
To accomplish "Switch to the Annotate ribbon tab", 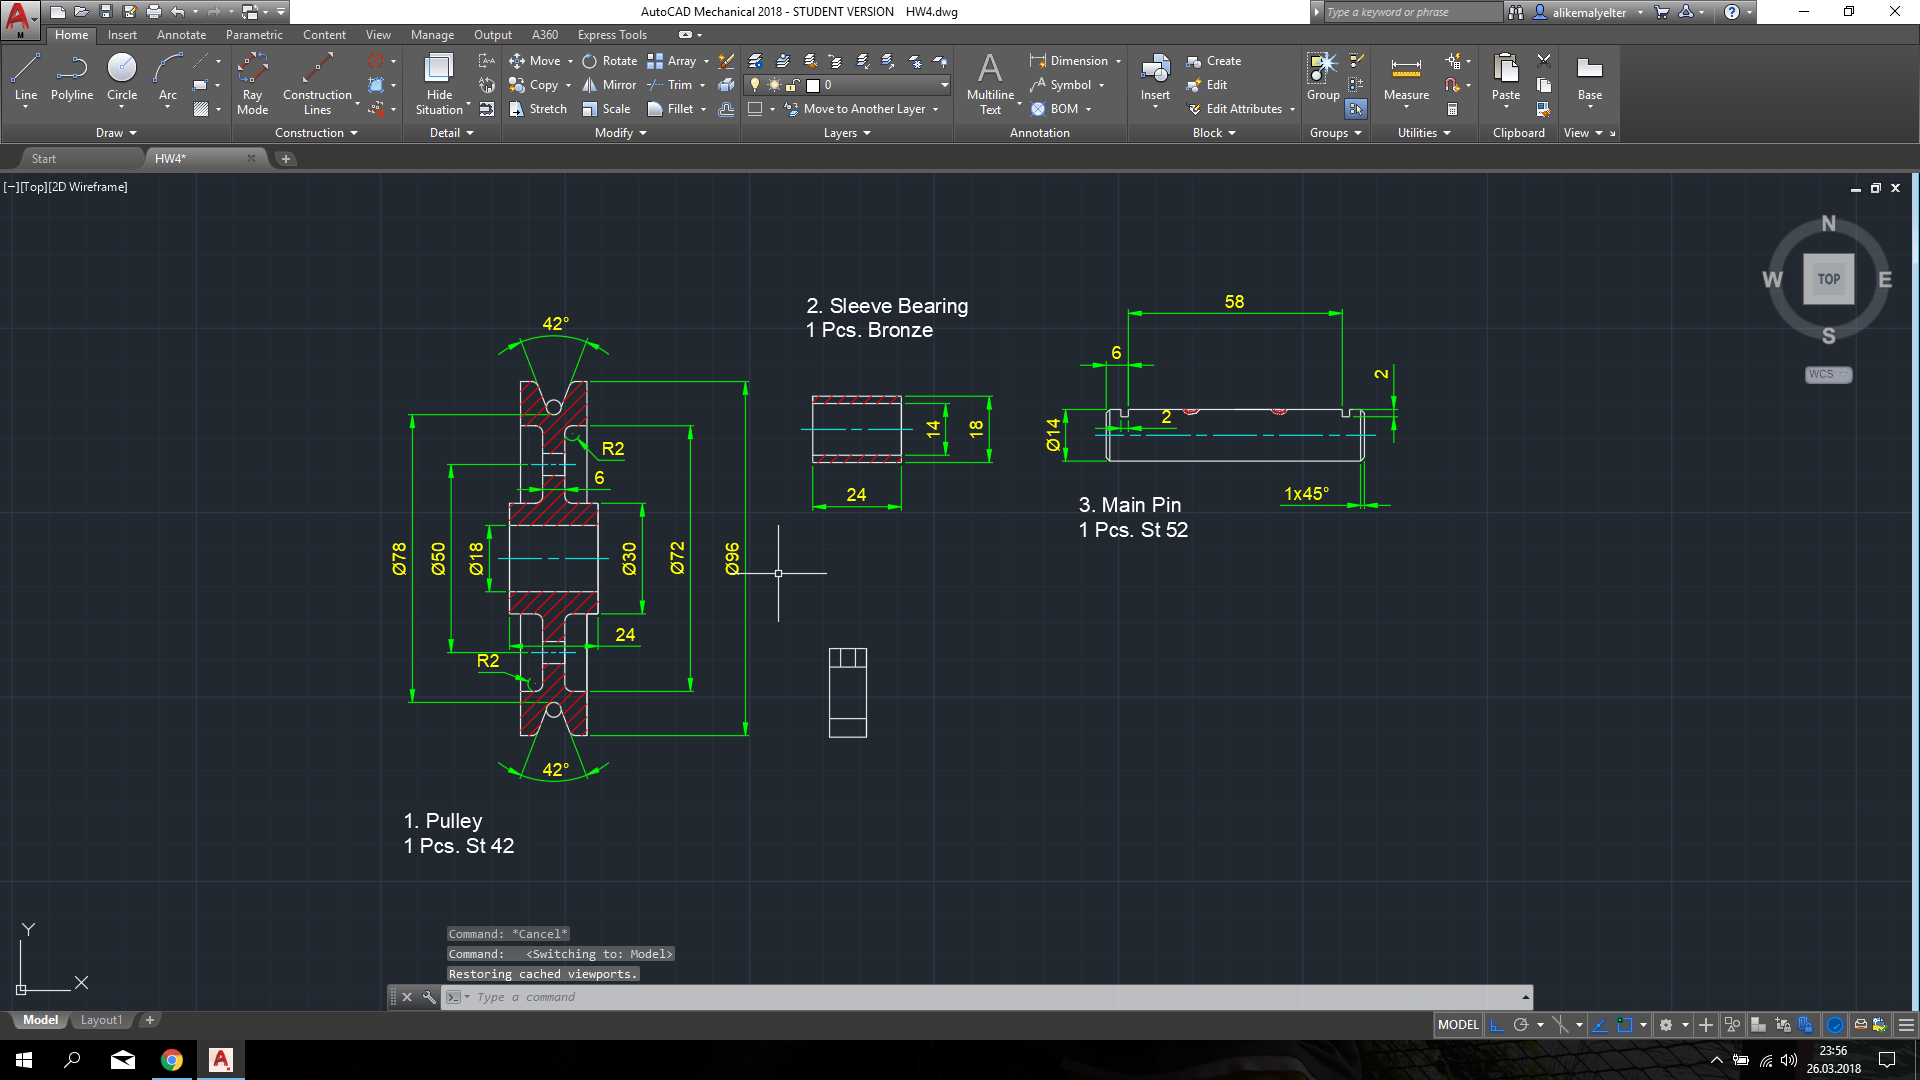I will pos(181,35).
